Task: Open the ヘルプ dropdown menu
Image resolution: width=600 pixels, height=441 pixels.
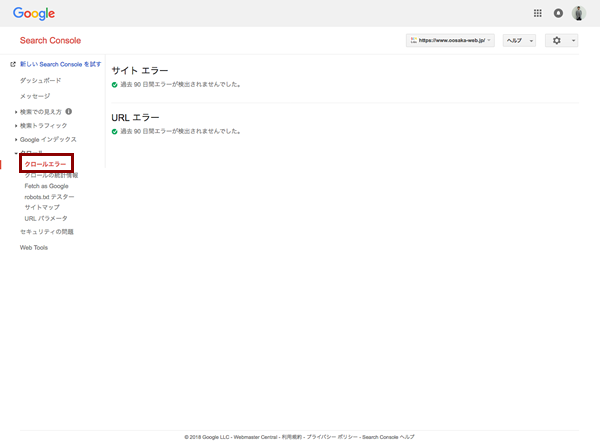Action: click(519, 40)
